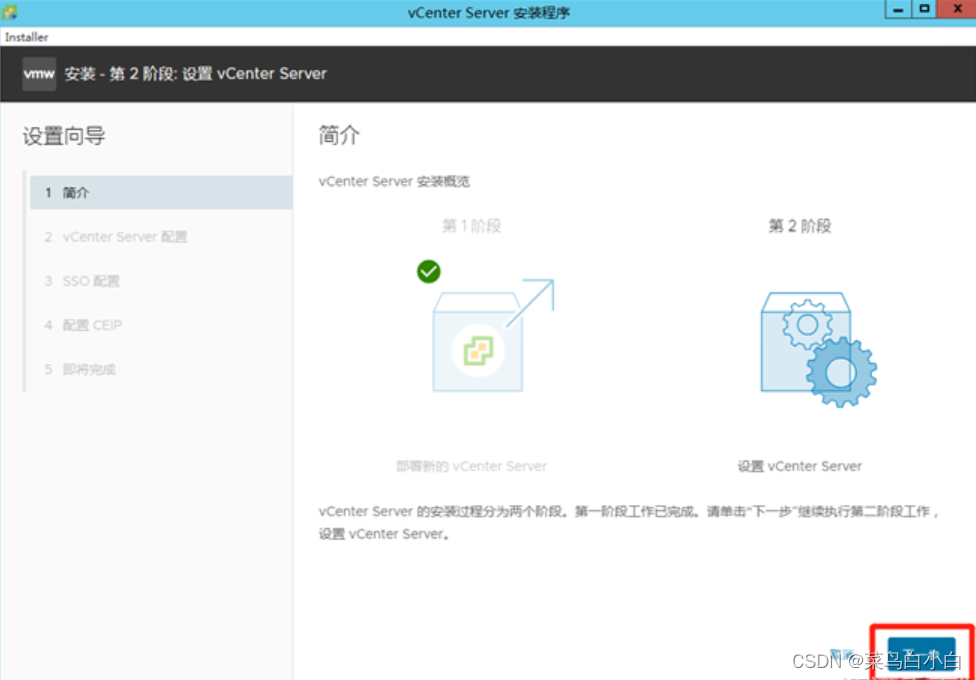Click the header title 安装 - 第 2 阶段

point(195,74)
